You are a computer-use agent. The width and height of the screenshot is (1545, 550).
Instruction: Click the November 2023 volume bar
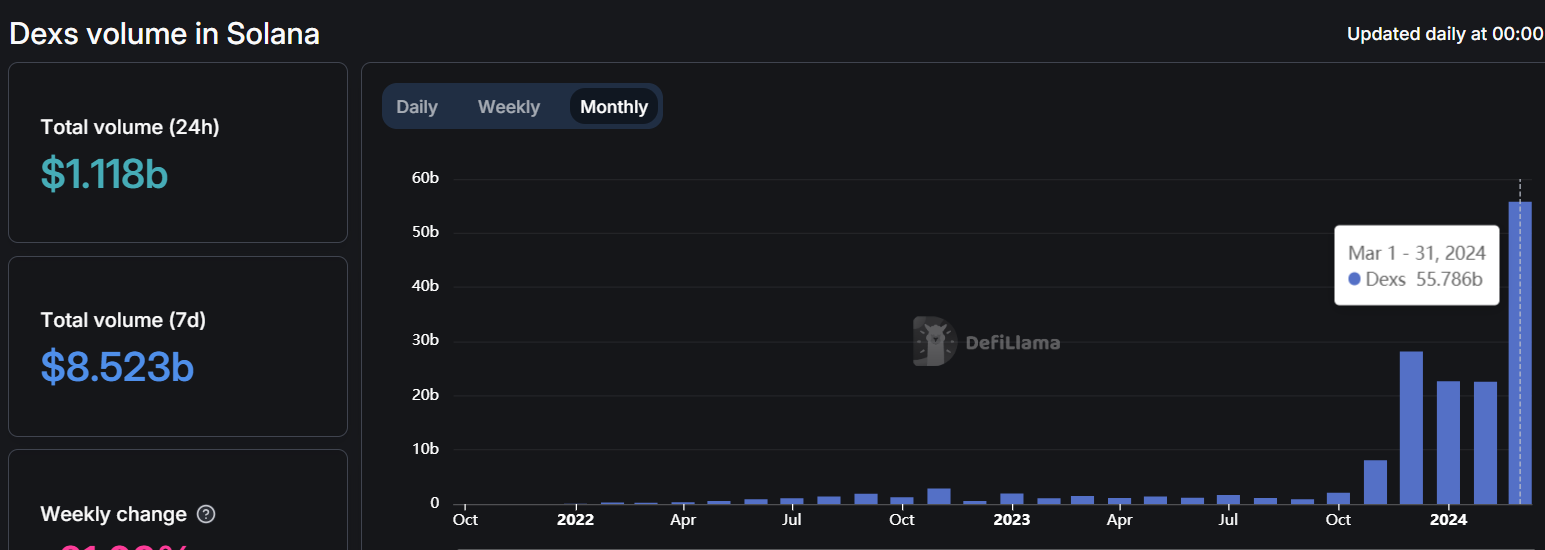coord(1375,482)
